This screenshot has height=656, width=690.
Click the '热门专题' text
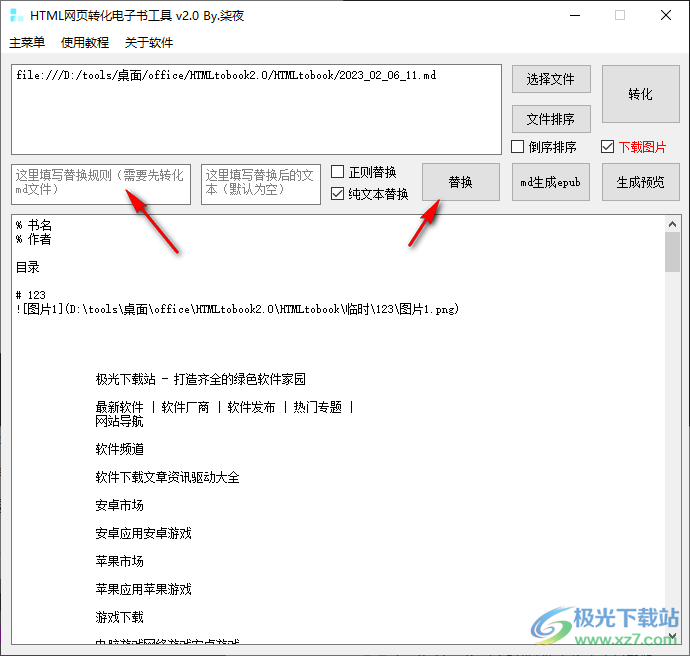[317, 407]
